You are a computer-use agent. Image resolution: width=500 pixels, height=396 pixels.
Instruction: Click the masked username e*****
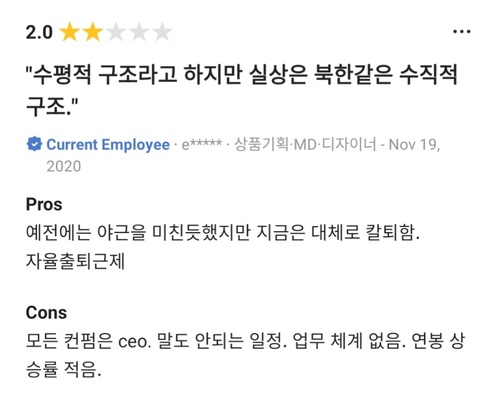tap(202, 144)
